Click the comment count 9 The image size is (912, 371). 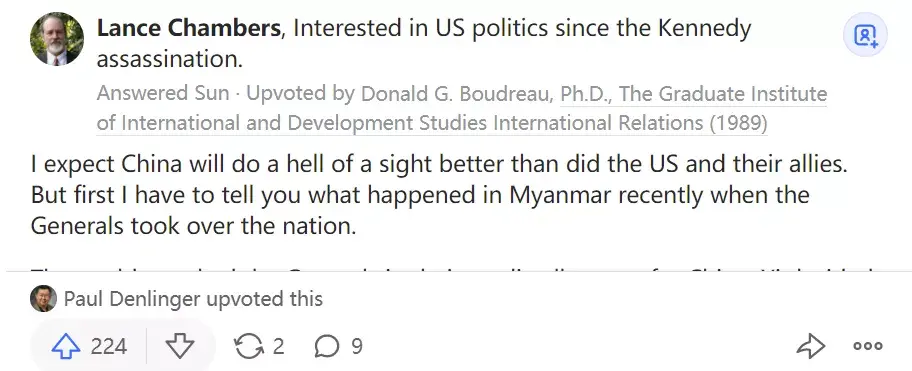click(357, 347)
